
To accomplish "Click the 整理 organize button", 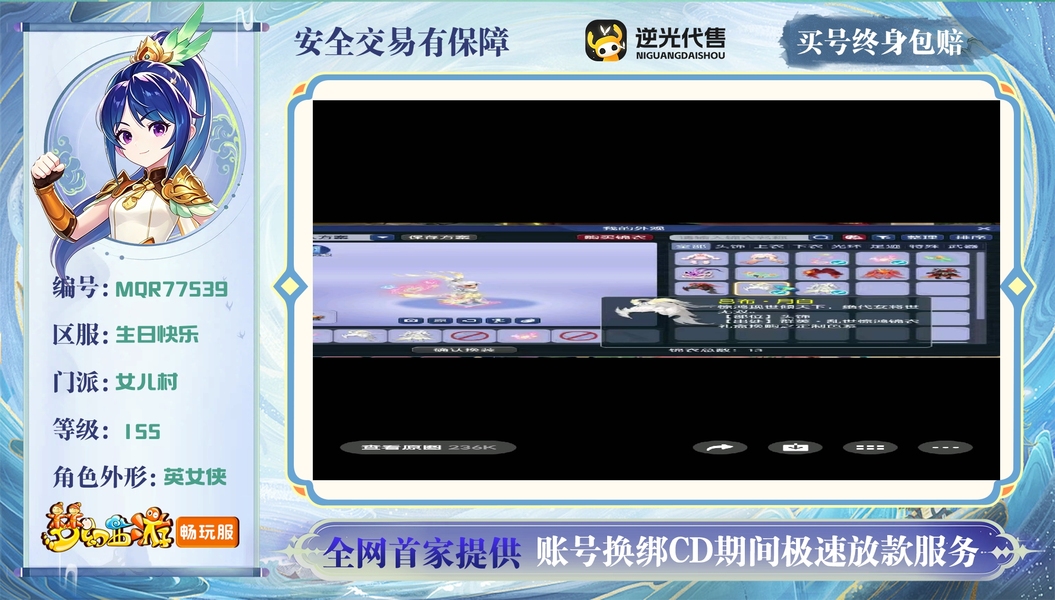I will coord(922,237).
